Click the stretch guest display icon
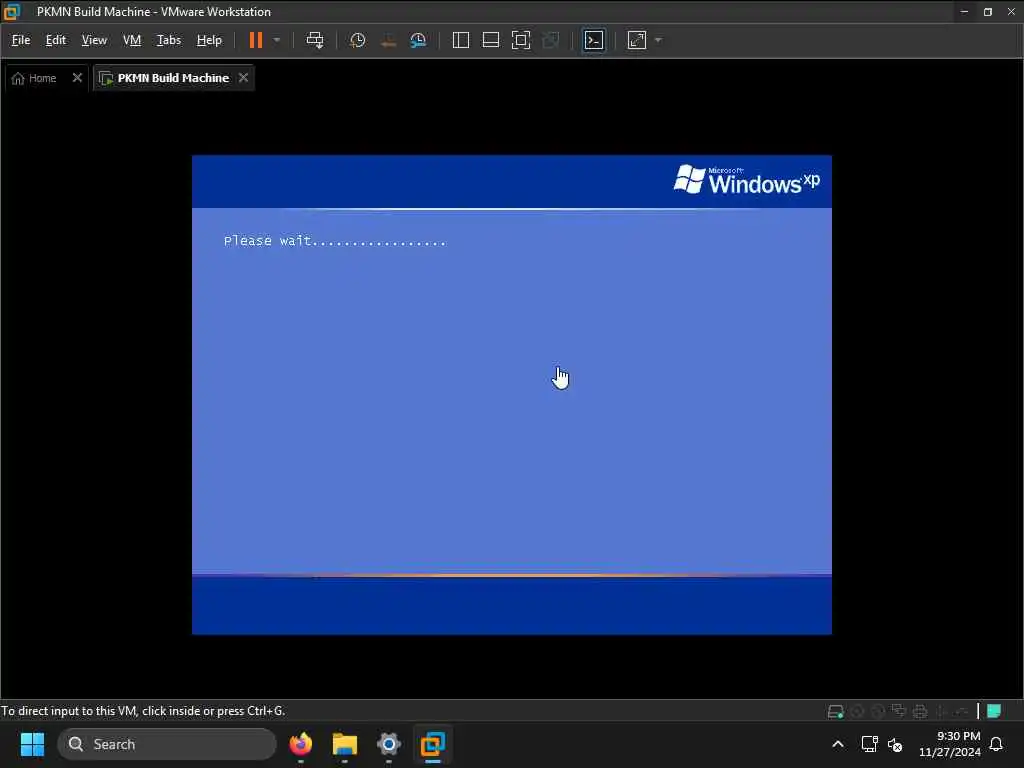Viewport: 1024px width, 768px height. pos(637,40)
